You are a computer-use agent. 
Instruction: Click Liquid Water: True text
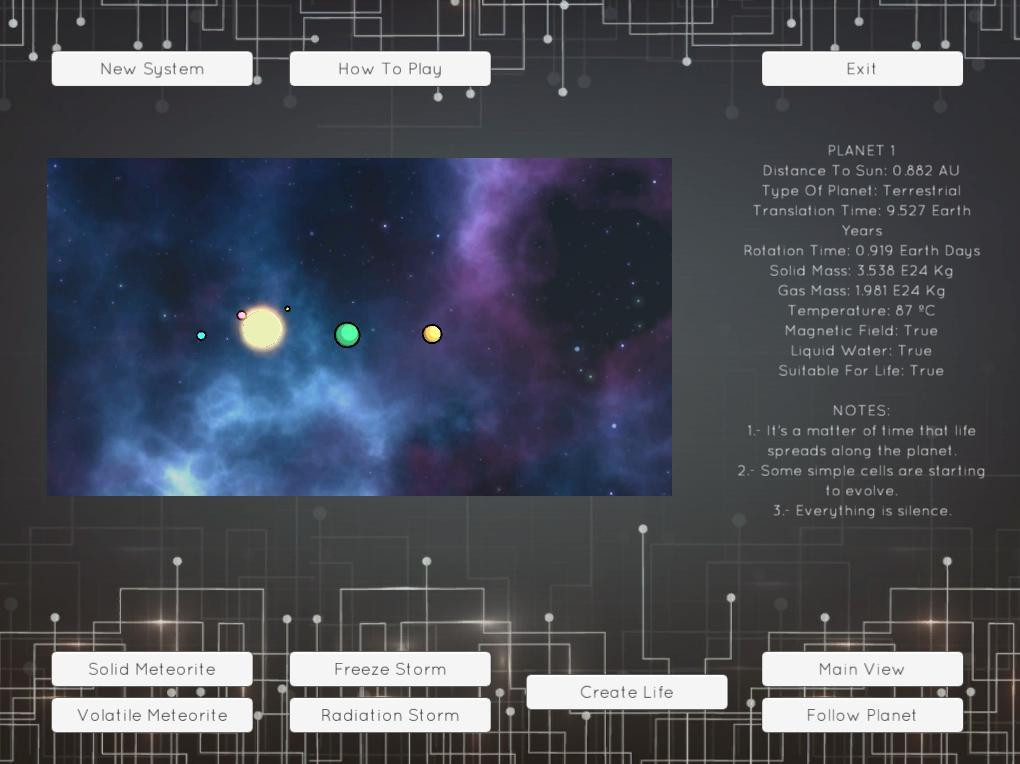[861, 351]
